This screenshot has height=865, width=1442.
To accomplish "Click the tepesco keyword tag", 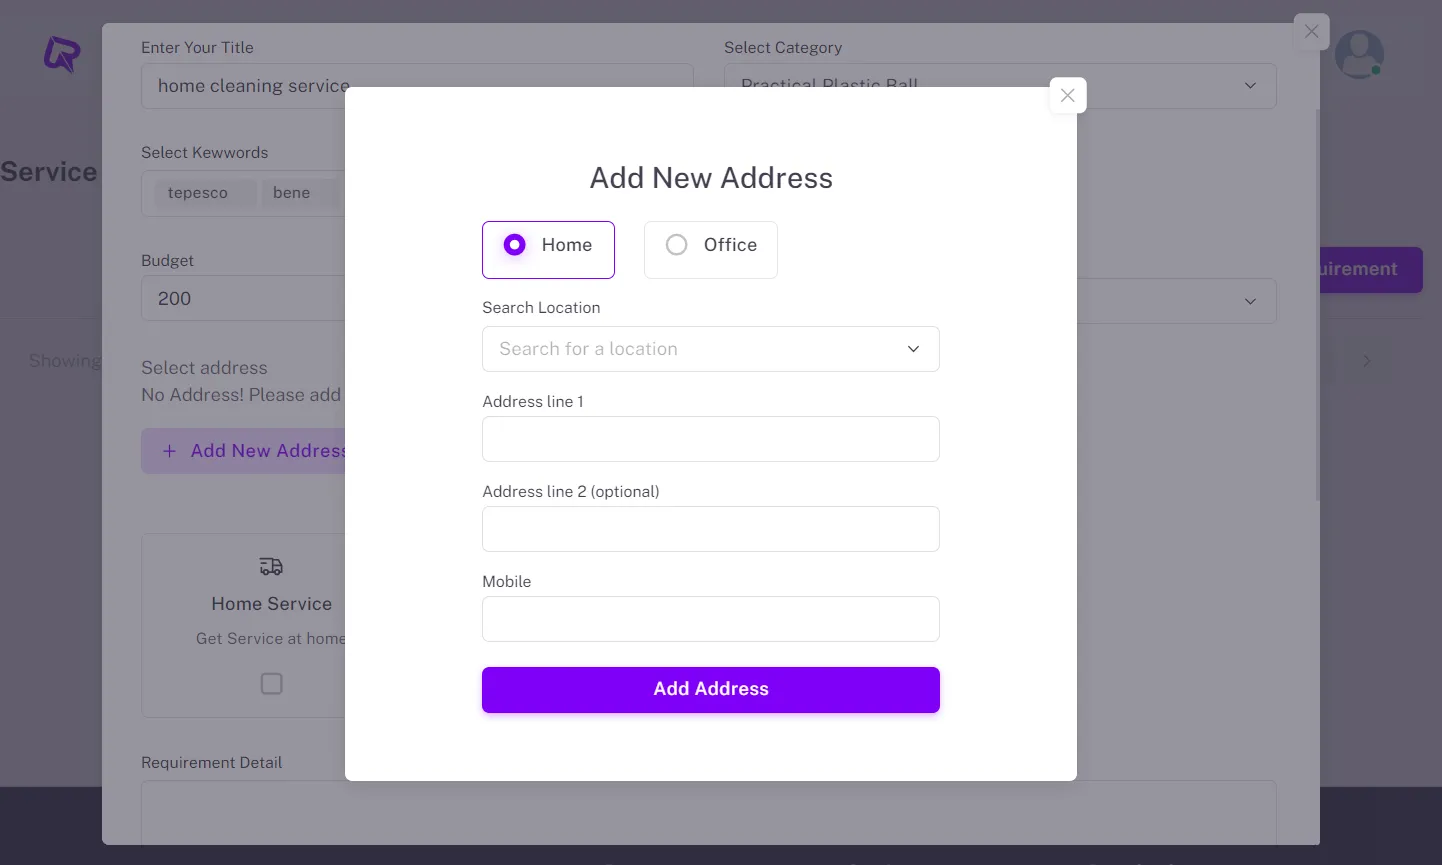I will coord(198,193).
